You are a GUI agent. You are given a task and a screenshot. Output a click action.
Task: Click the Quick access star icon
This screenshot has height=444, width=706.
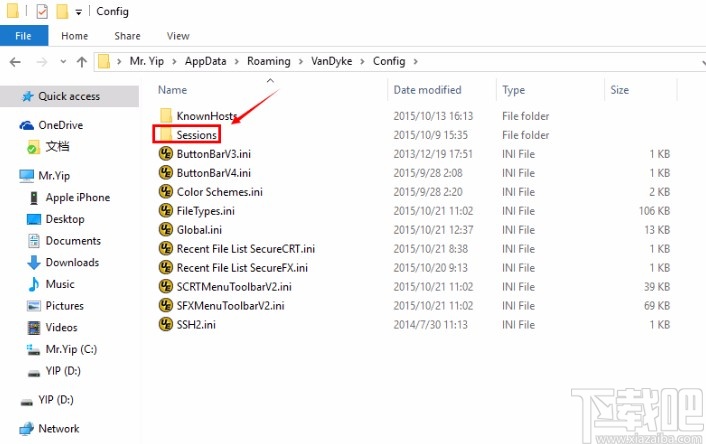tap(27, 96)
